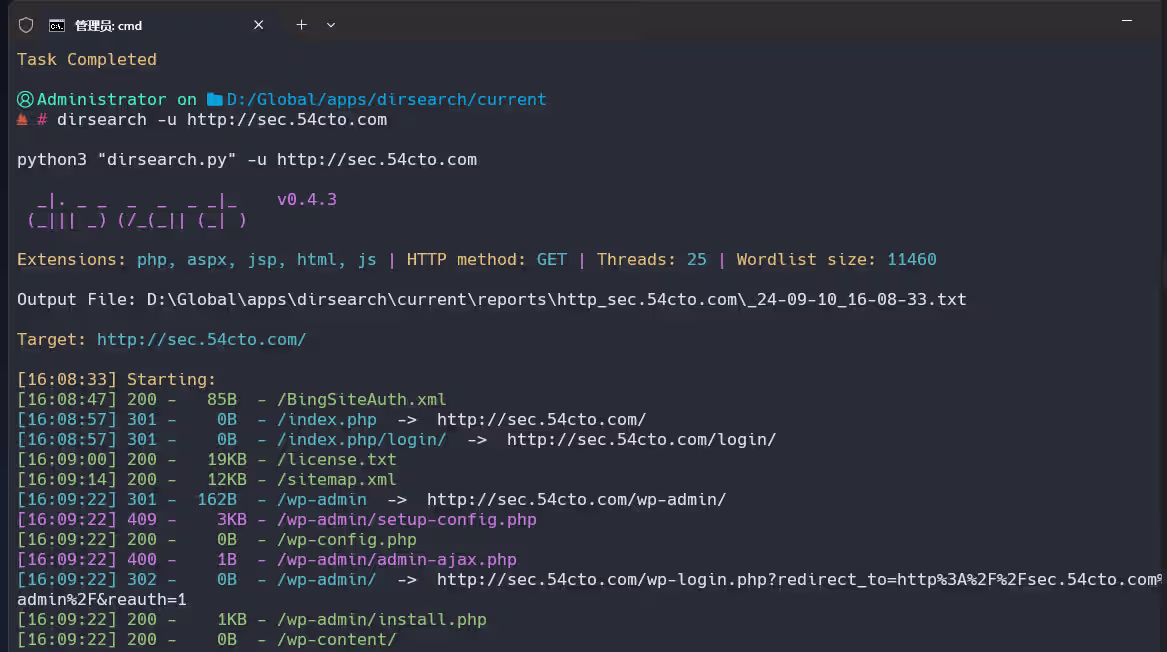Click the red prompt symbol before #
This screenshot has width=1167, height=652.
click(22, 120)
